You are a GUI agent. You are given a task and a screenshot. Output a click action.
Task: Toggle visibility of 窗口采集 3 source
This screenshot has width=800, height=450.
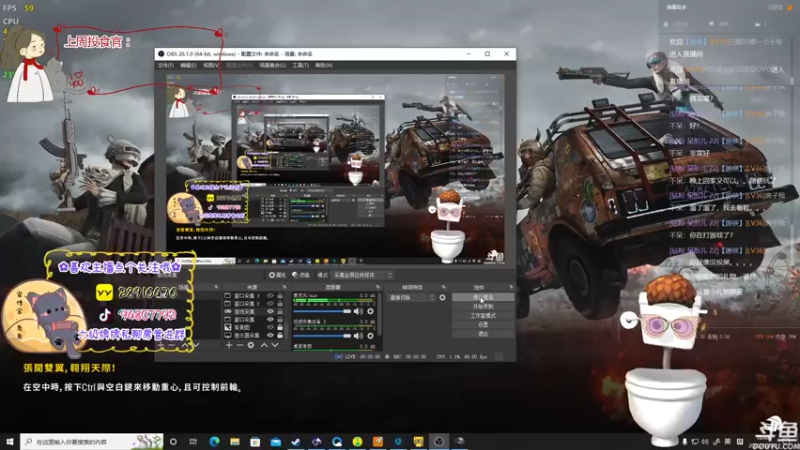point(270,296)
